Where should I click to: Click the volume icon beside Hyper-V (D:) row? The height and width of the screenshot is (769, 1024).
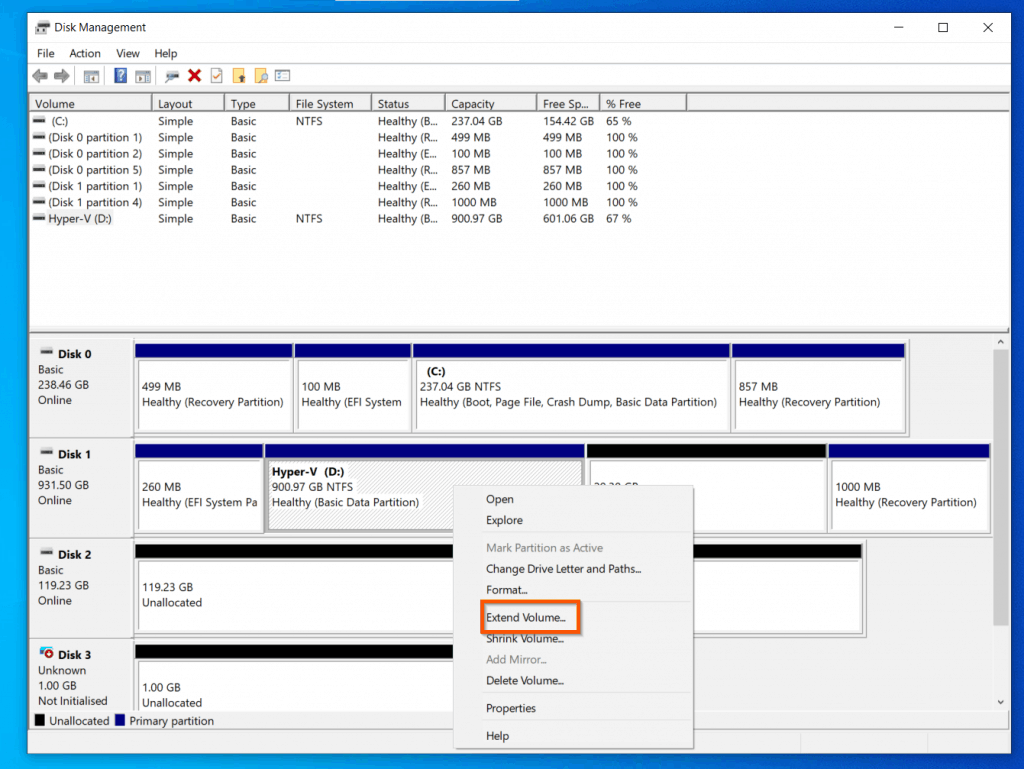tap(39, 218)
